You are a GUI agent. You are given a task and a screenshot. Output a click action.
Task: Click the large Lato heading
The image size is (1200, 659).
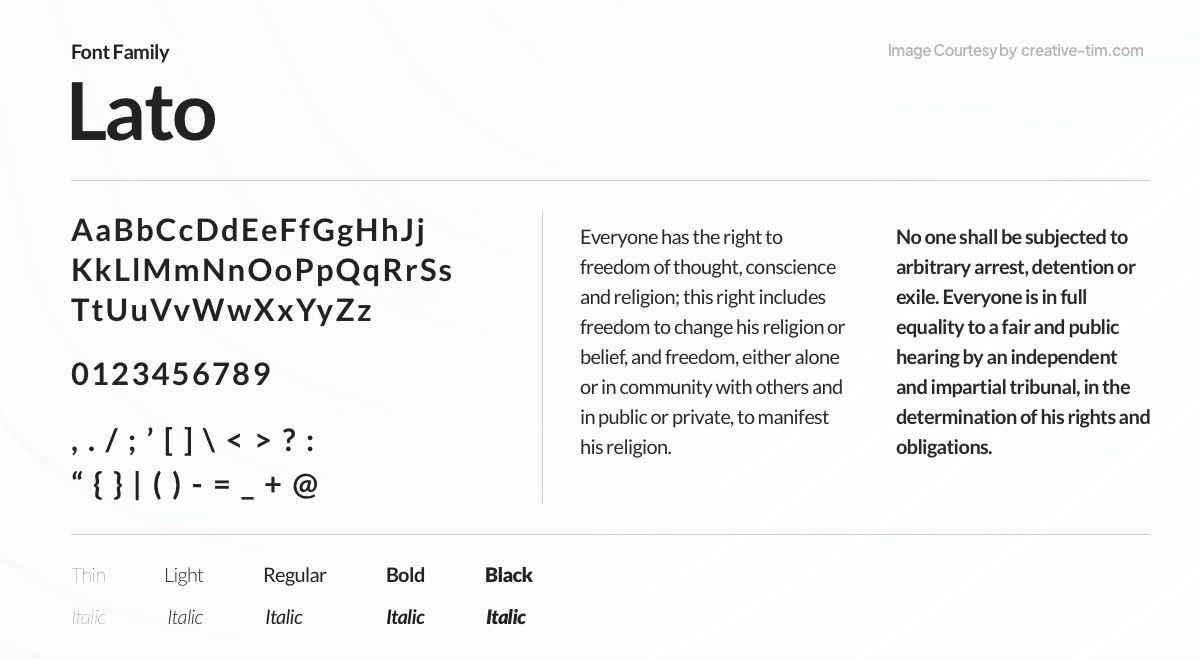[x=142, y=112]
